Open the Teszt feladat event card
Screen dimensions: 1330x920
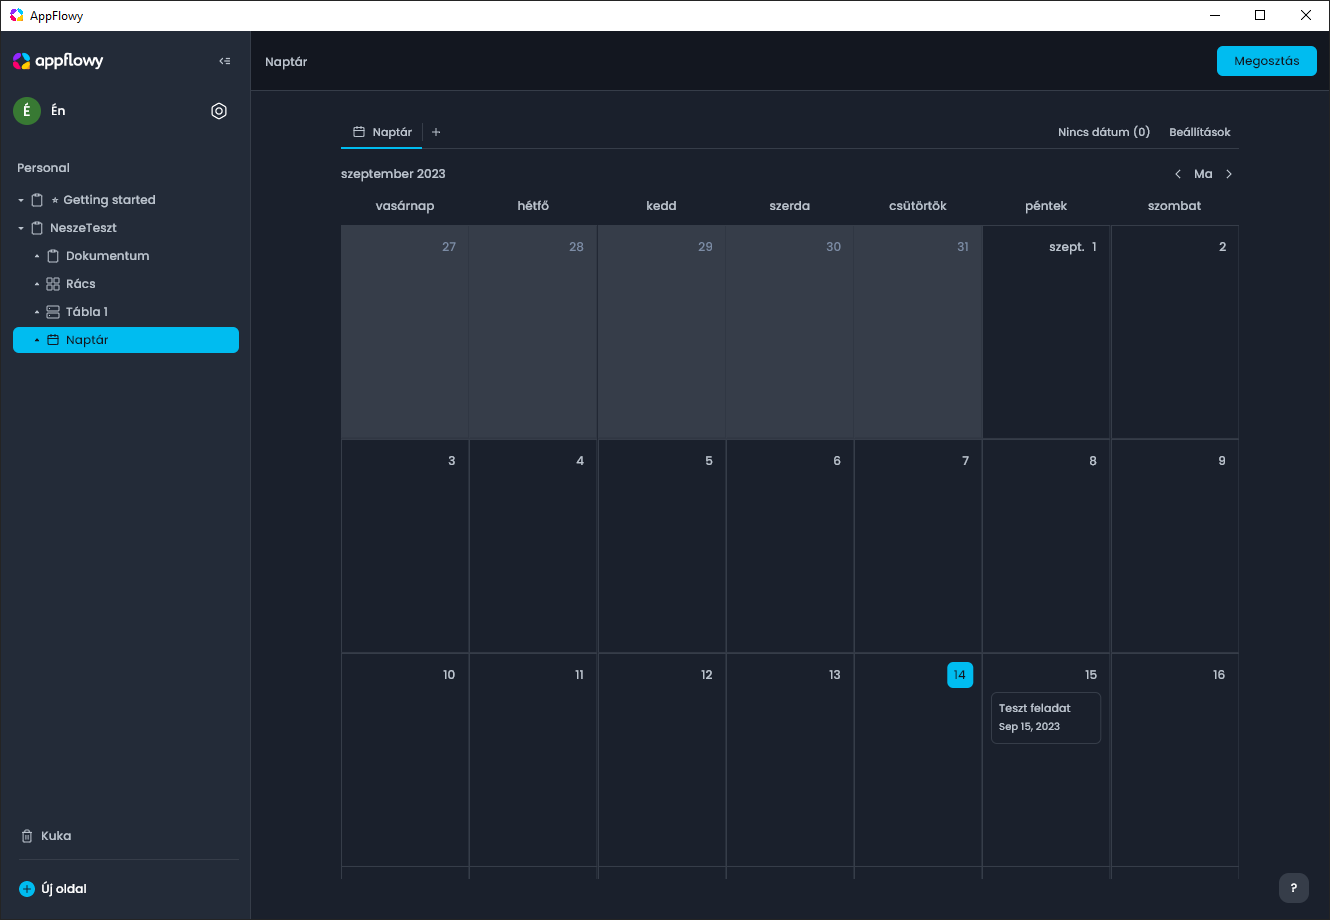point(1046,718)
